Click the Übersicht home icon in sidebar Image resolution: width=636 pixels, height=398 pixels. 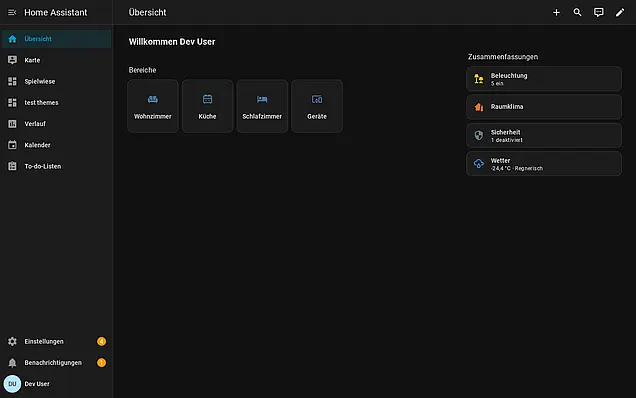pos(12,39)
